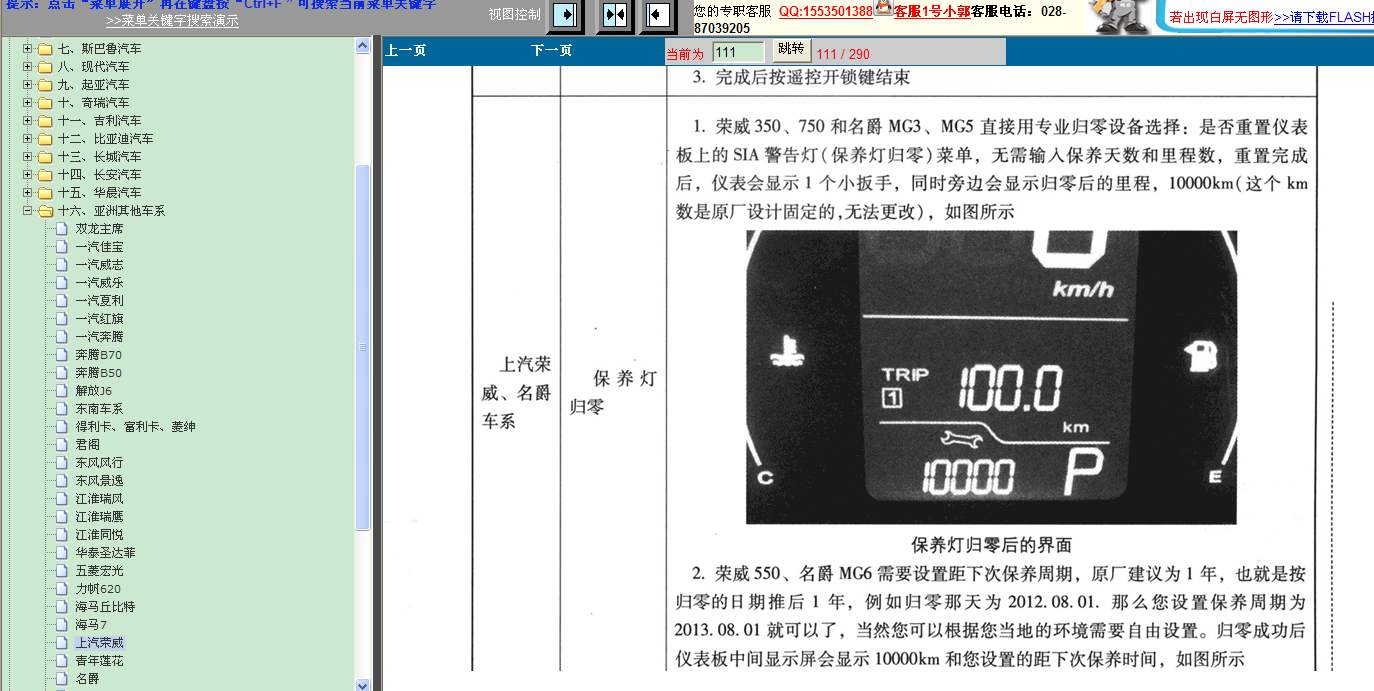Image resolution: width=1374 pixels, height=691 pixels.
Task: Click the 跳转 jump button
Action: pyautogui.click(x=790, y=50)
